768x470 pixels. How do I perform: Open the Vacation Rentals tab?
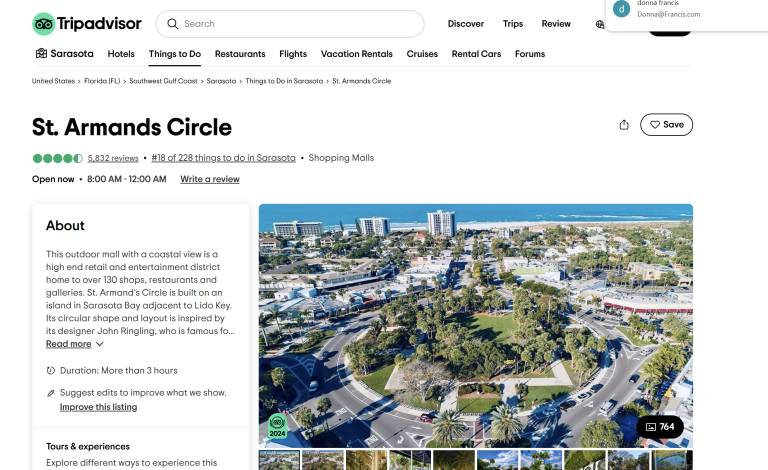[x=357, y=54]
